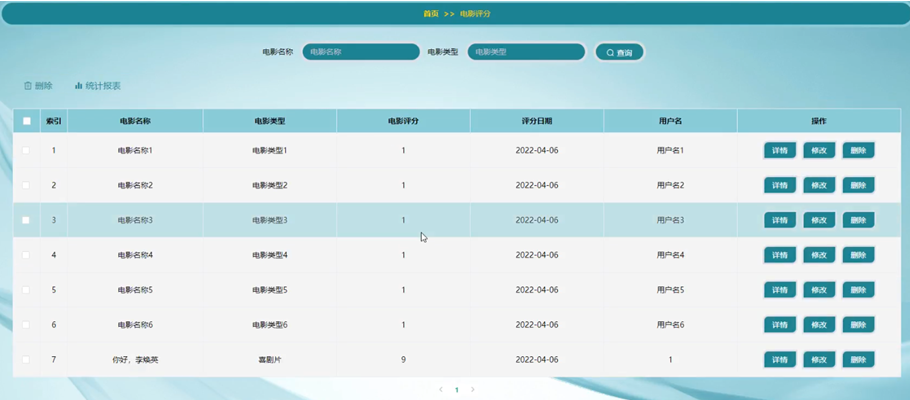Click 修改 for 电影名称2

pos(819,185)
